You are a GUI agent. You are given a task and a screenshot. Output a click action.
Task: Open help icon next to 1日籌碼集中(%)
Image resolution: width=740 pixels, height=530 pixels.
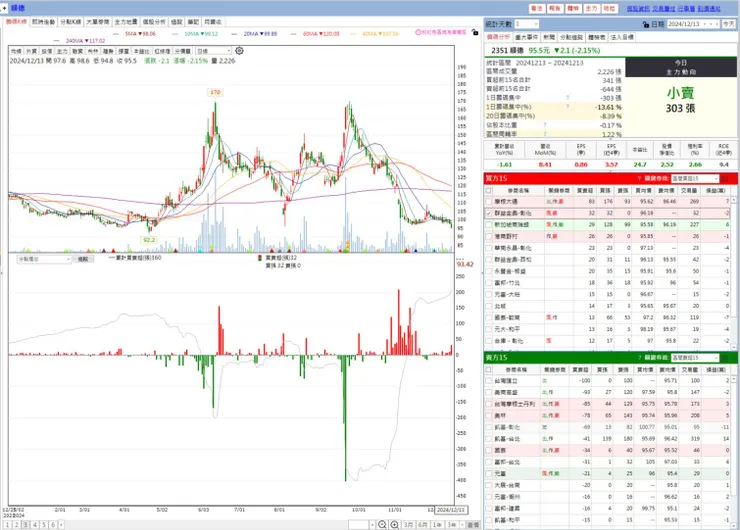pos(568,107)
